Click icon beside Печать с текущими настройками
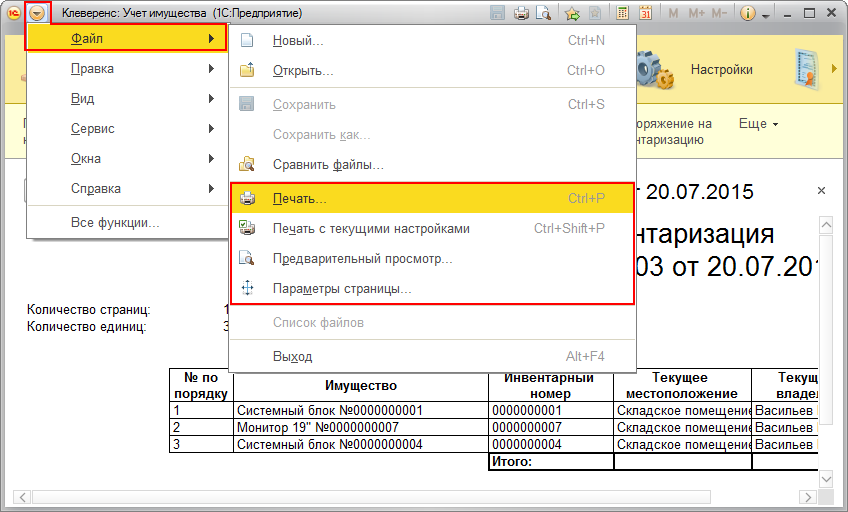This screenshot has height=512, width=848. point(247,228)
